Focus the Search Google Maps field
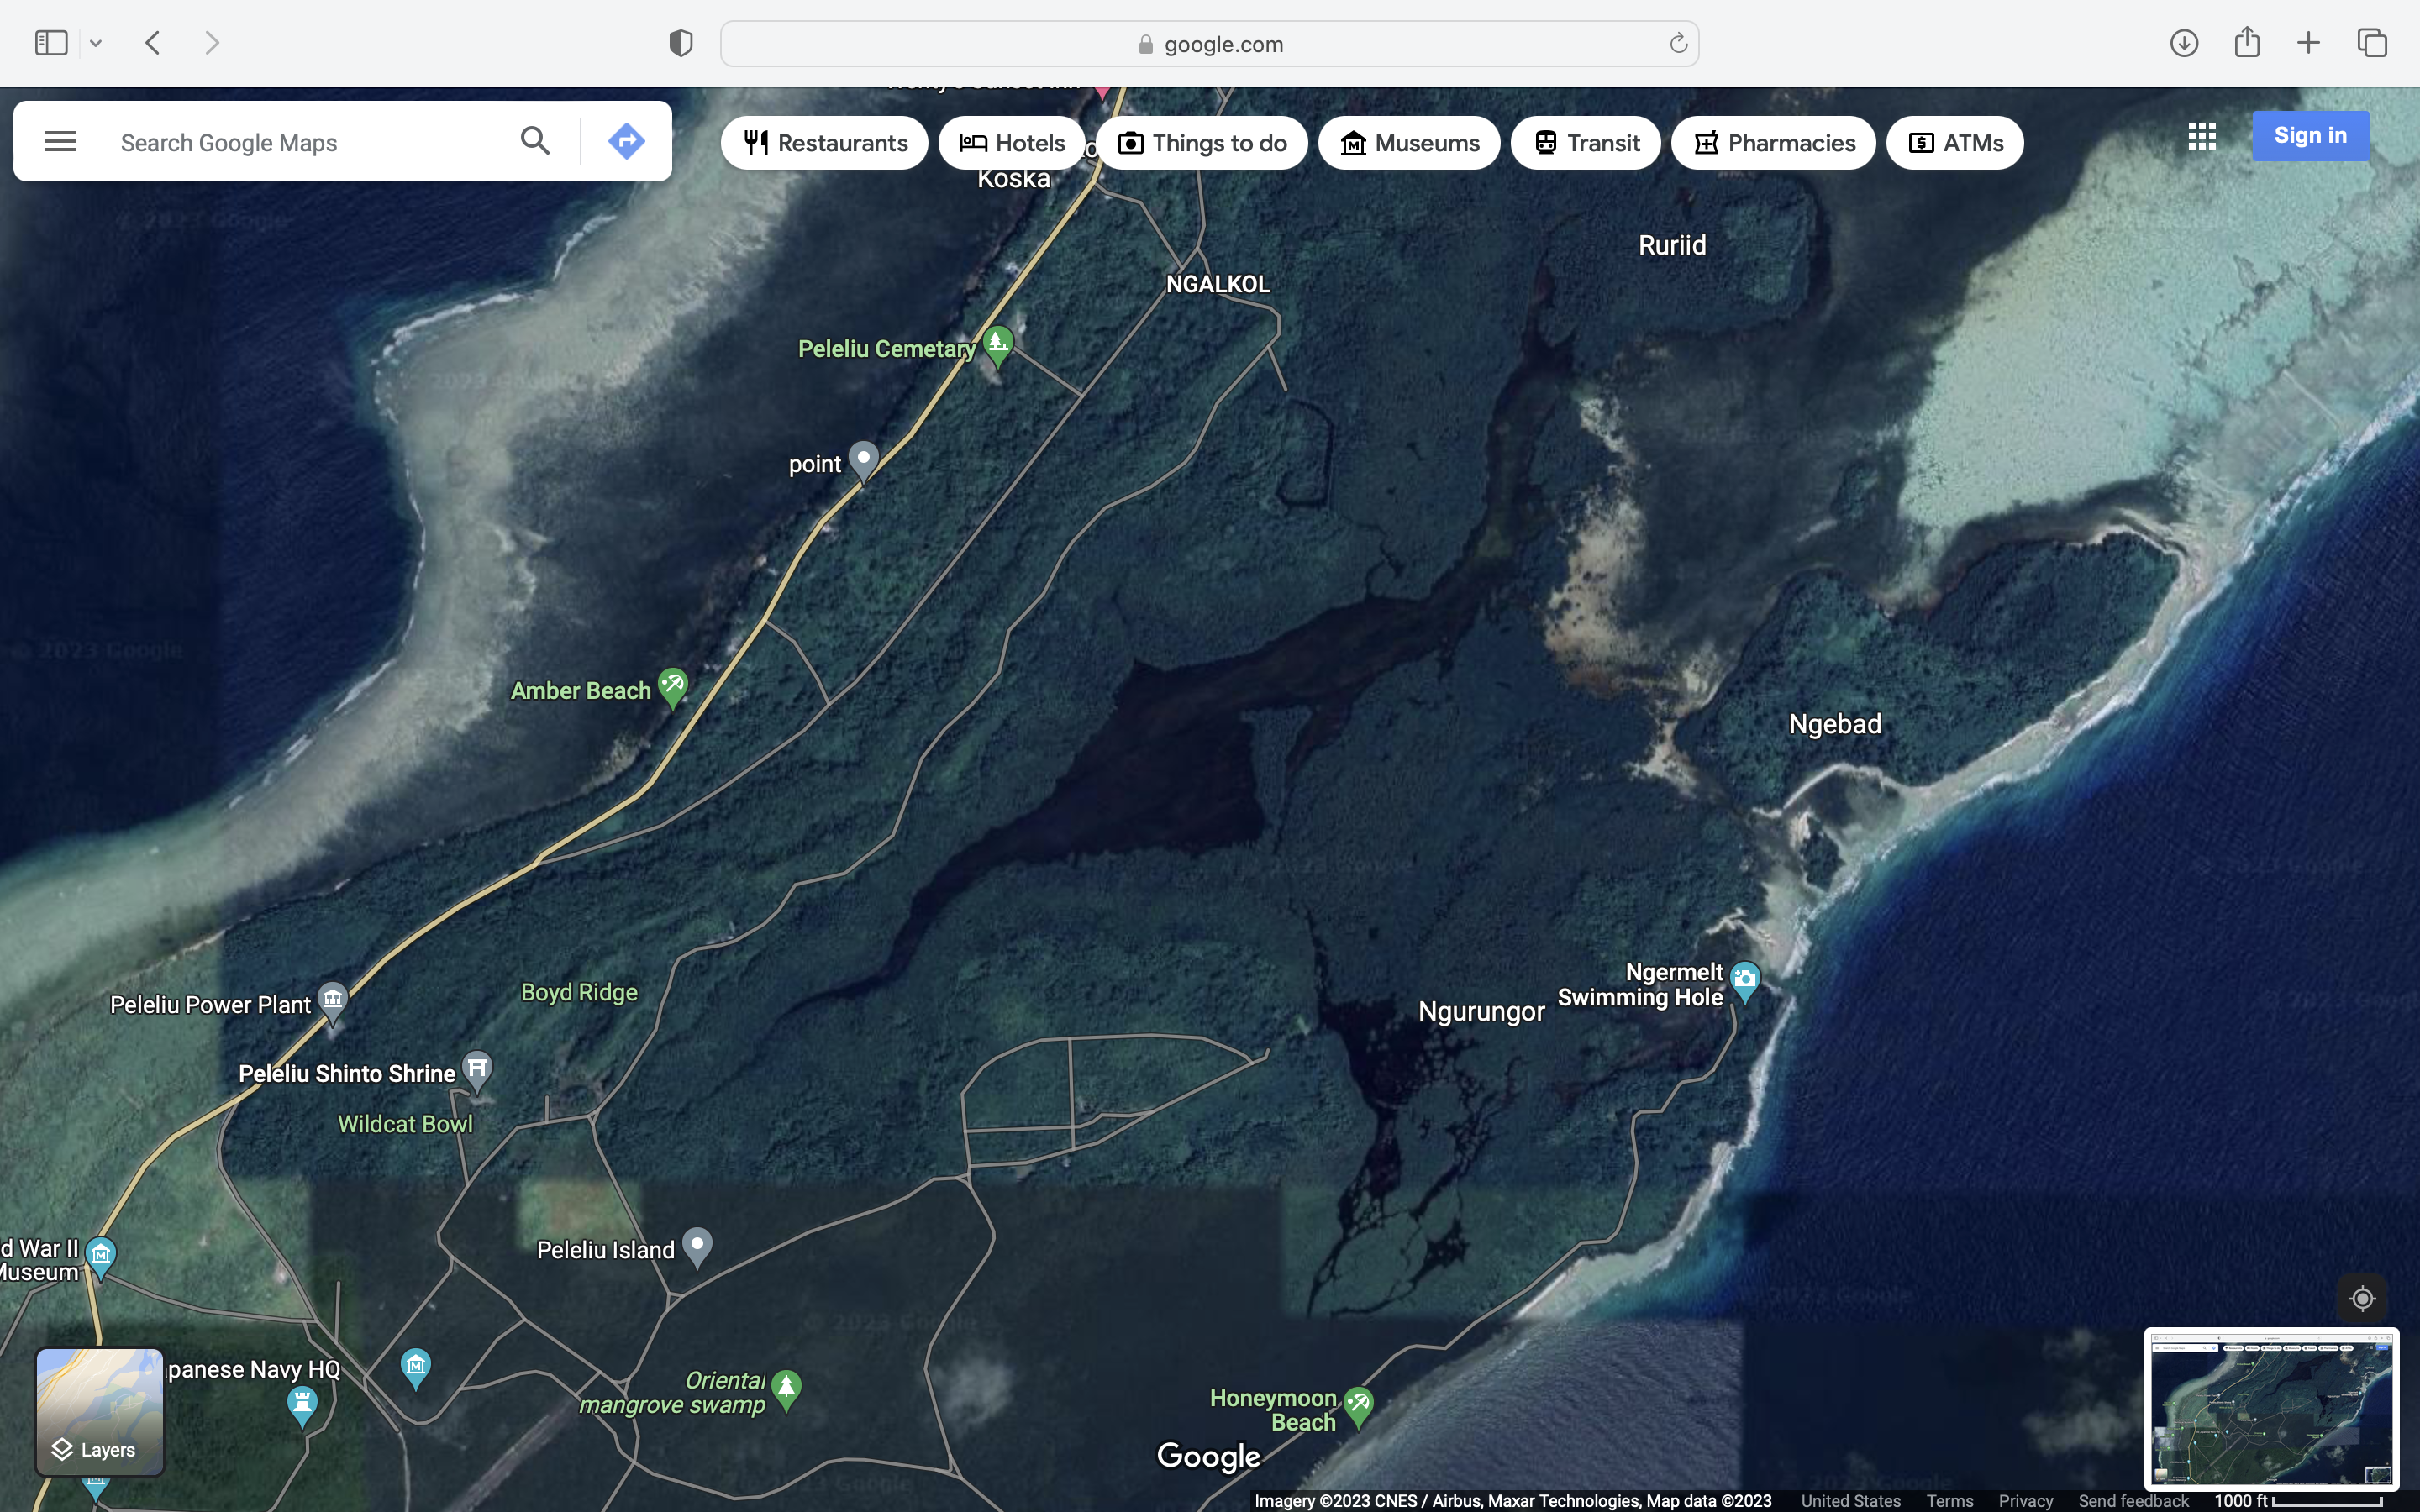The width and height of the screenshot is (2420, 1512). [x=300, y=143]
